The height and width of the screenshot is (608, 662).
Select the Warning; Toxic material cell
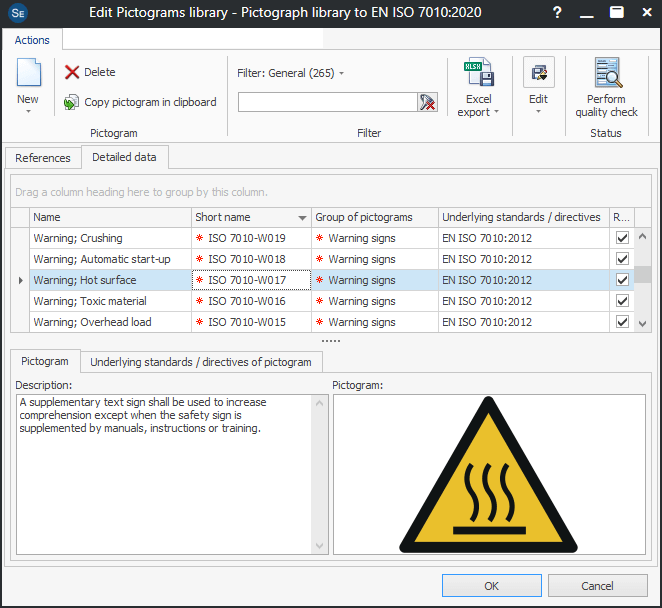click(111, 301)
